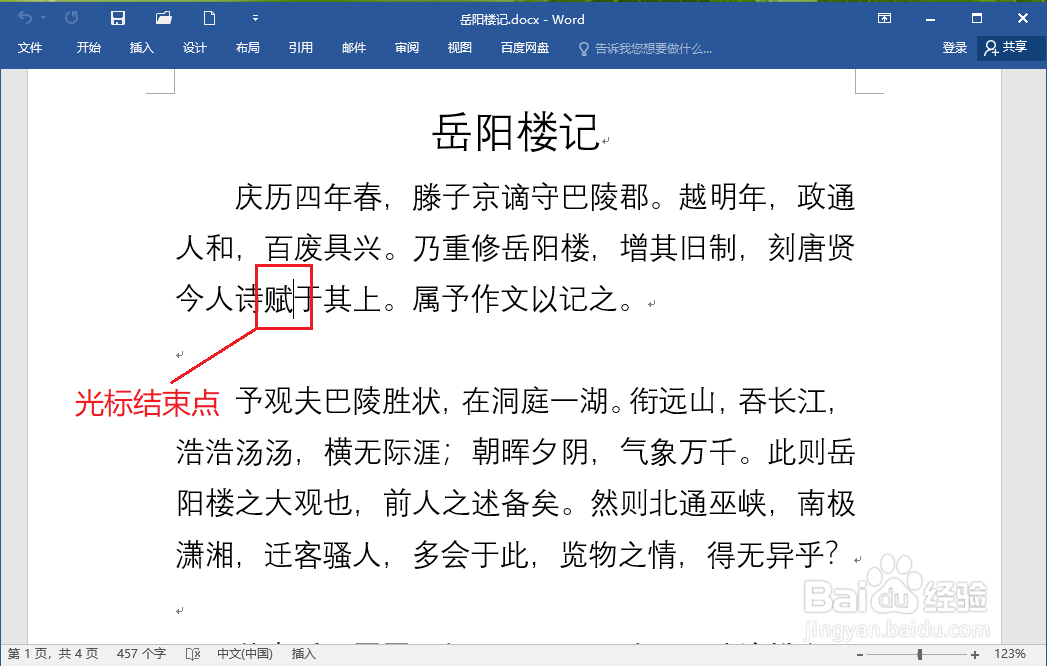
Task: Open the 百度网盘 ribbon tab
Action: click(x=525, y=48)
